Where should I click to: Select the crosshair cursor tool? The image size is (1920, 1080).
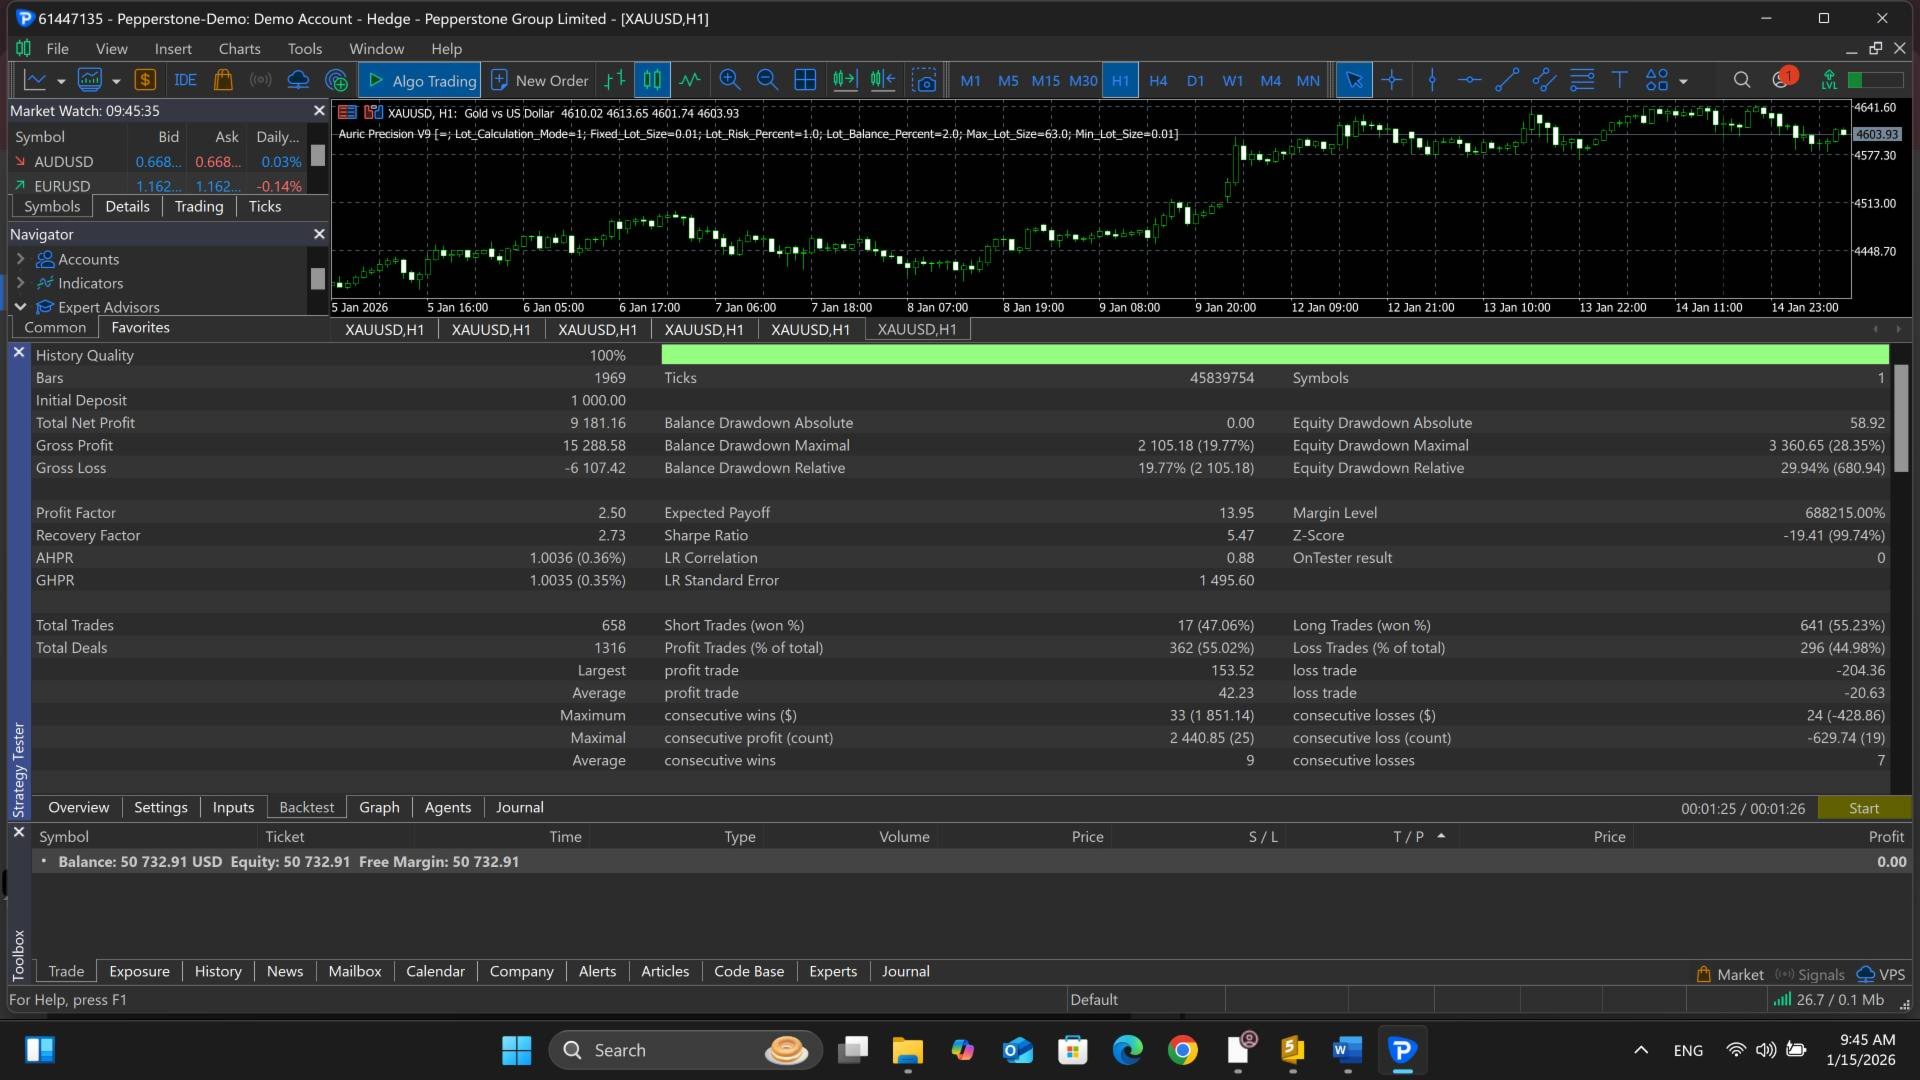1392,80
